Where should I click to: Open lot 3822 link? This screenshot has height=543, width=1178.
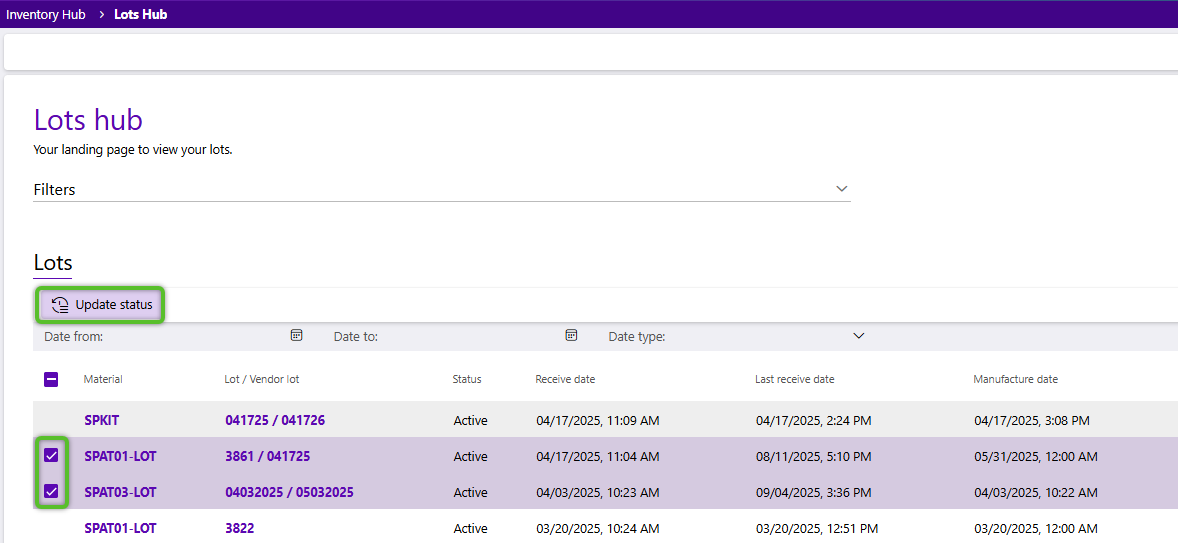click(239, 528)
